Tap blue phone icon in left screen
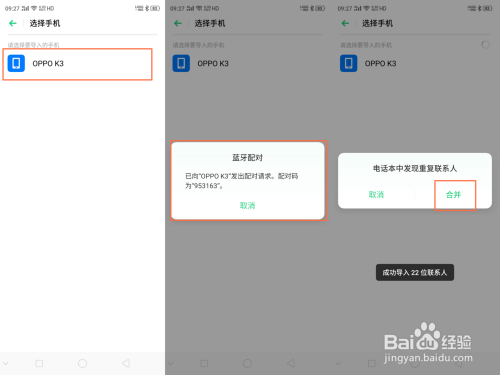The image size is (500, 375). 16,63
